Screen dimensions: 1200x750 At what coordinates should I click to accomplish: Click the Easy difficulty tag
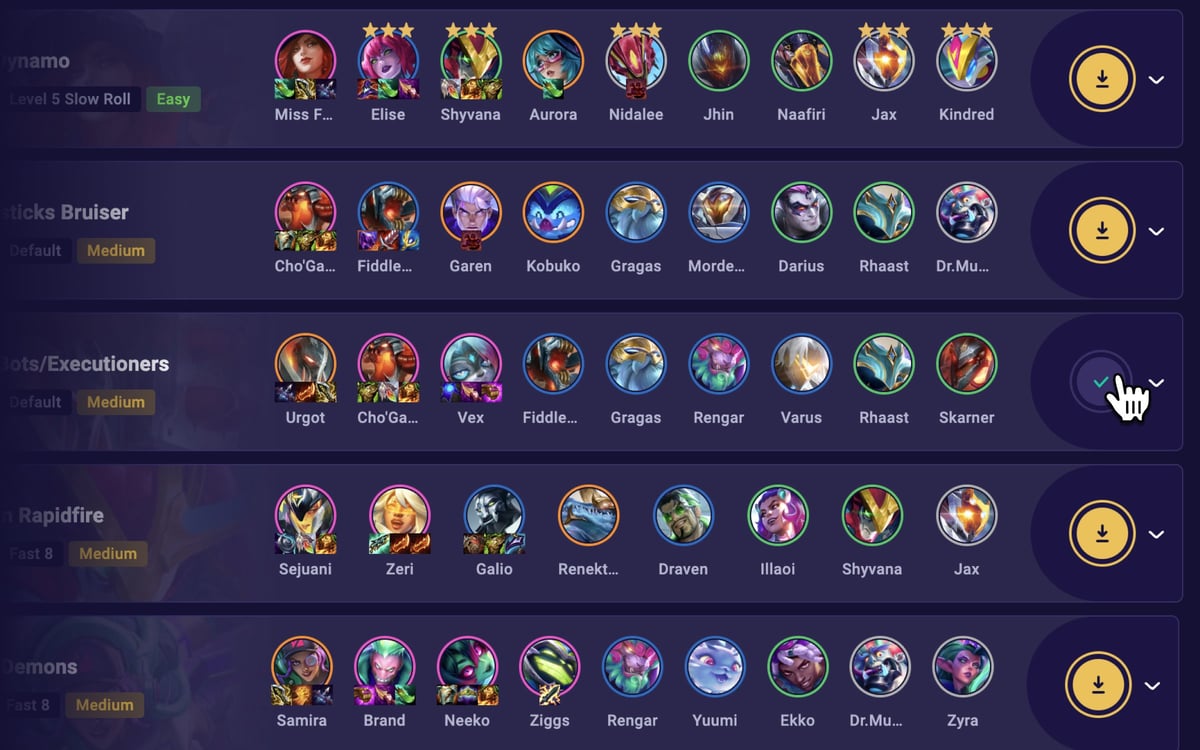pos(173,99)
